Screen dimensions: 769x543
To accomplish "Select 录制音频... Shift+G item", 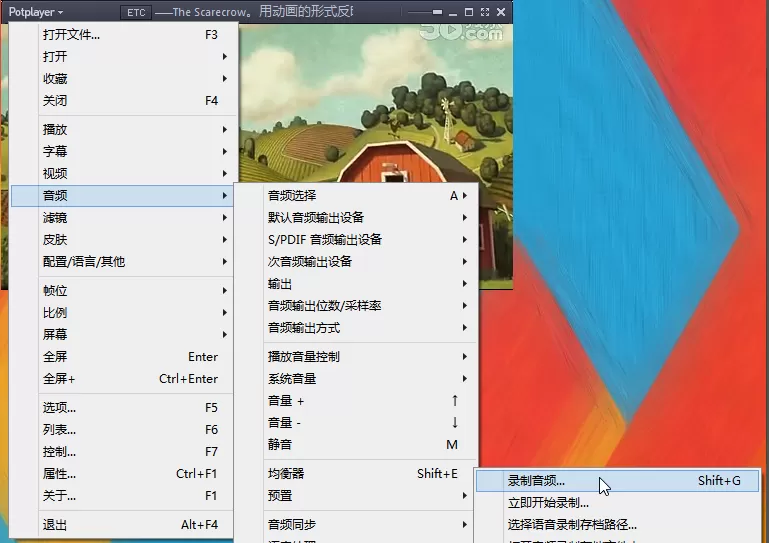I will pos(618,481).
